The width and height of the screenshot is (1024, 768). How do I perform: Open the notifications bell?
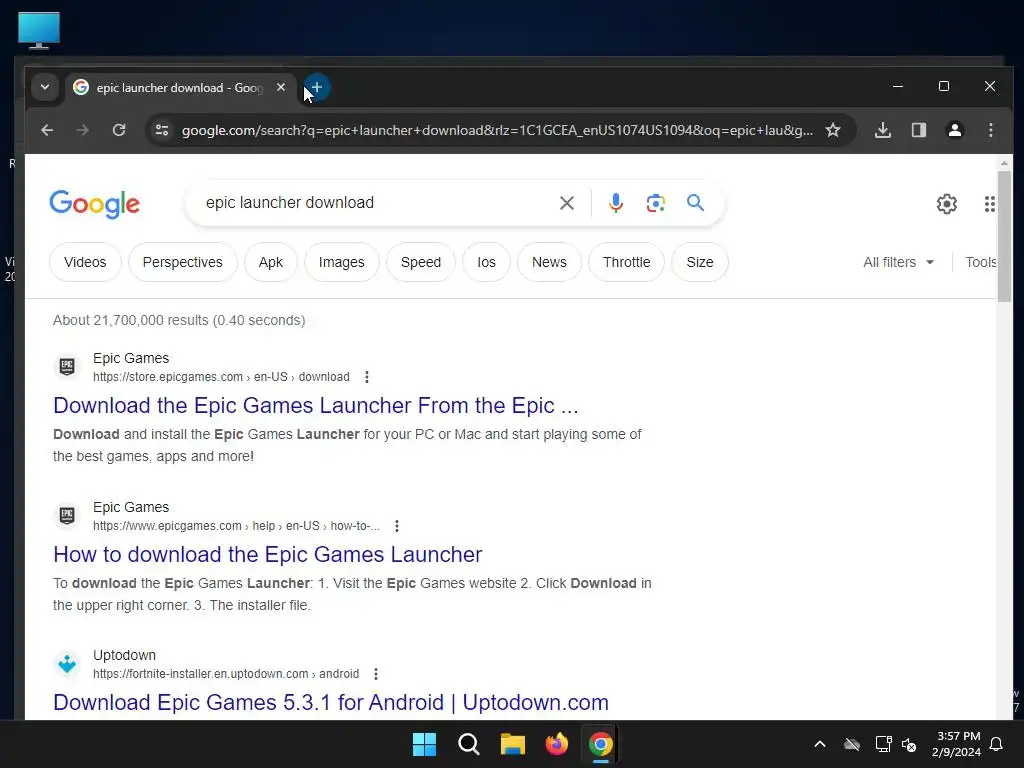(997, 744)
